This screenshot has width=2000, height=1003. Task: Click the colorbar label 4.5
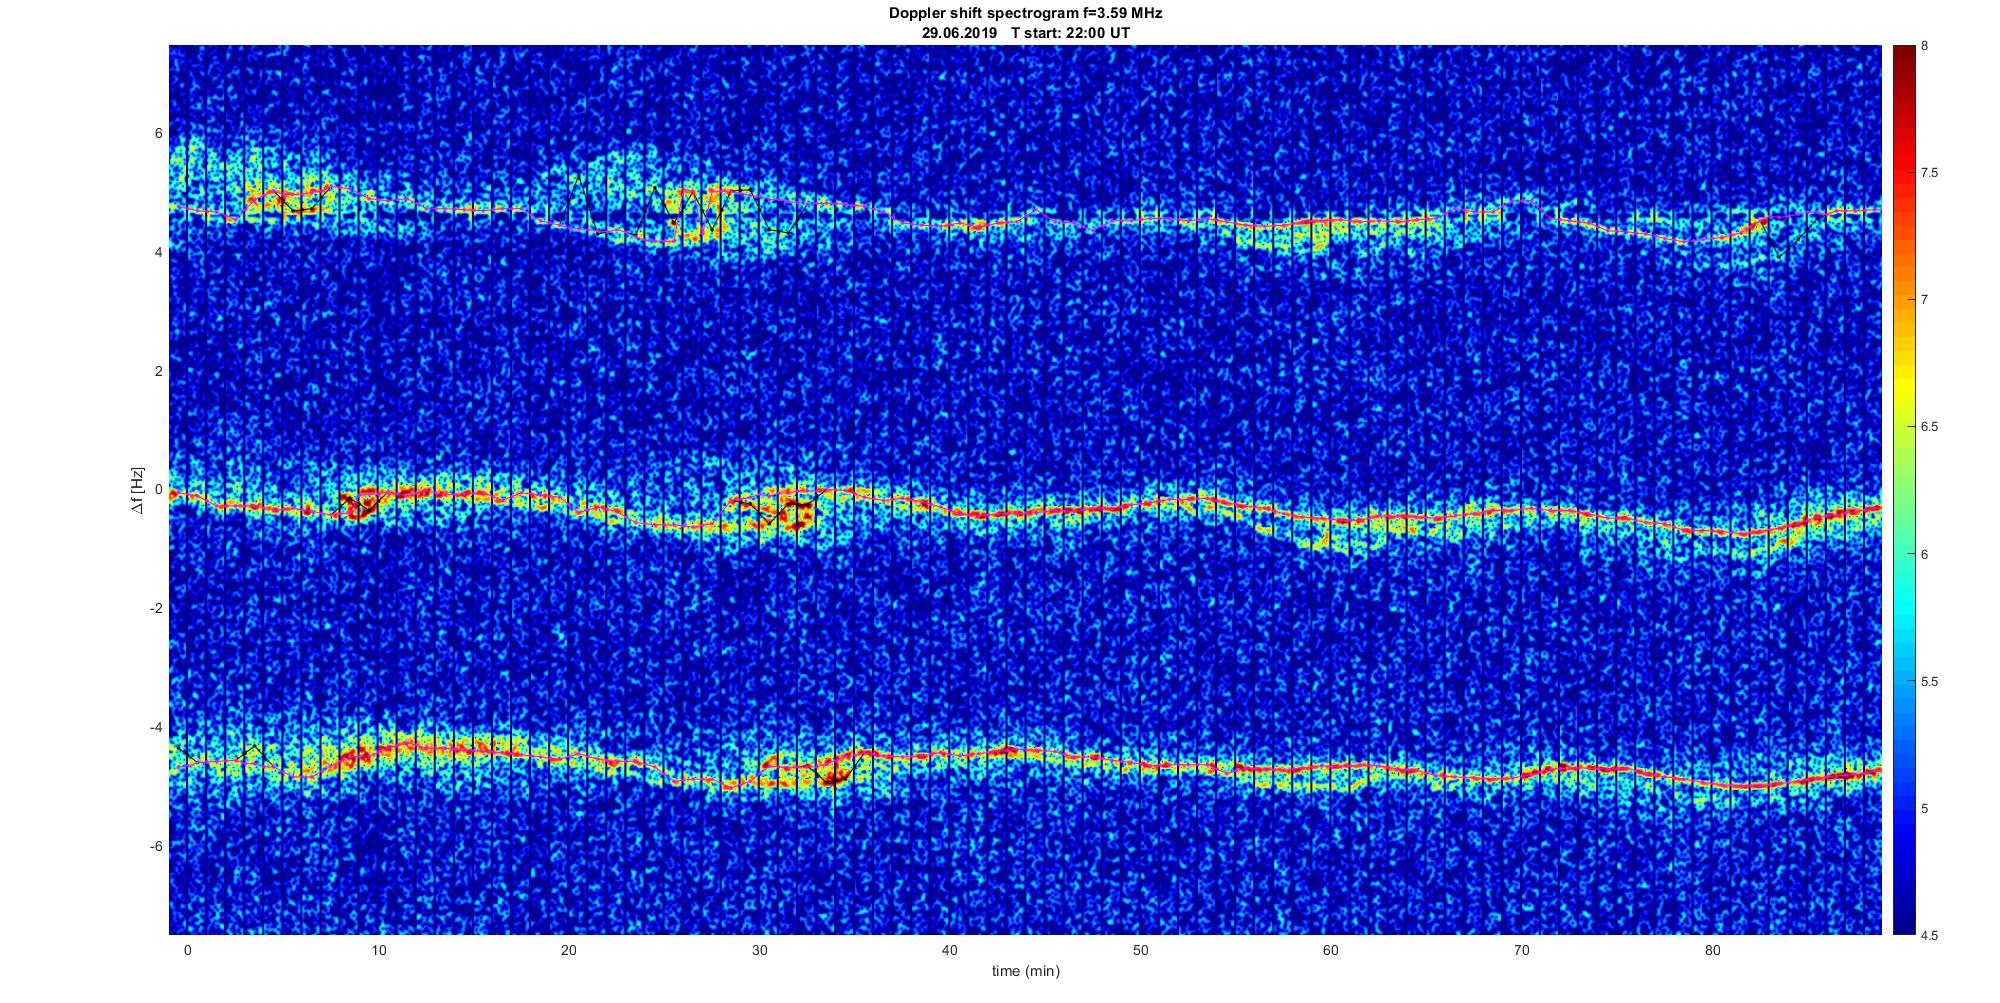point(1929,936)
